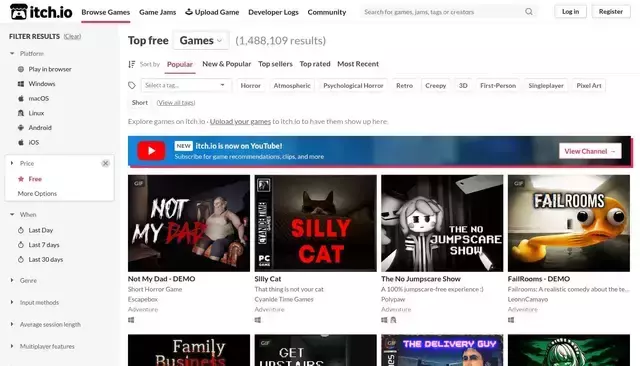Open Developer Logs nav item
Screen dimensions: 640x366
(273, 12)
